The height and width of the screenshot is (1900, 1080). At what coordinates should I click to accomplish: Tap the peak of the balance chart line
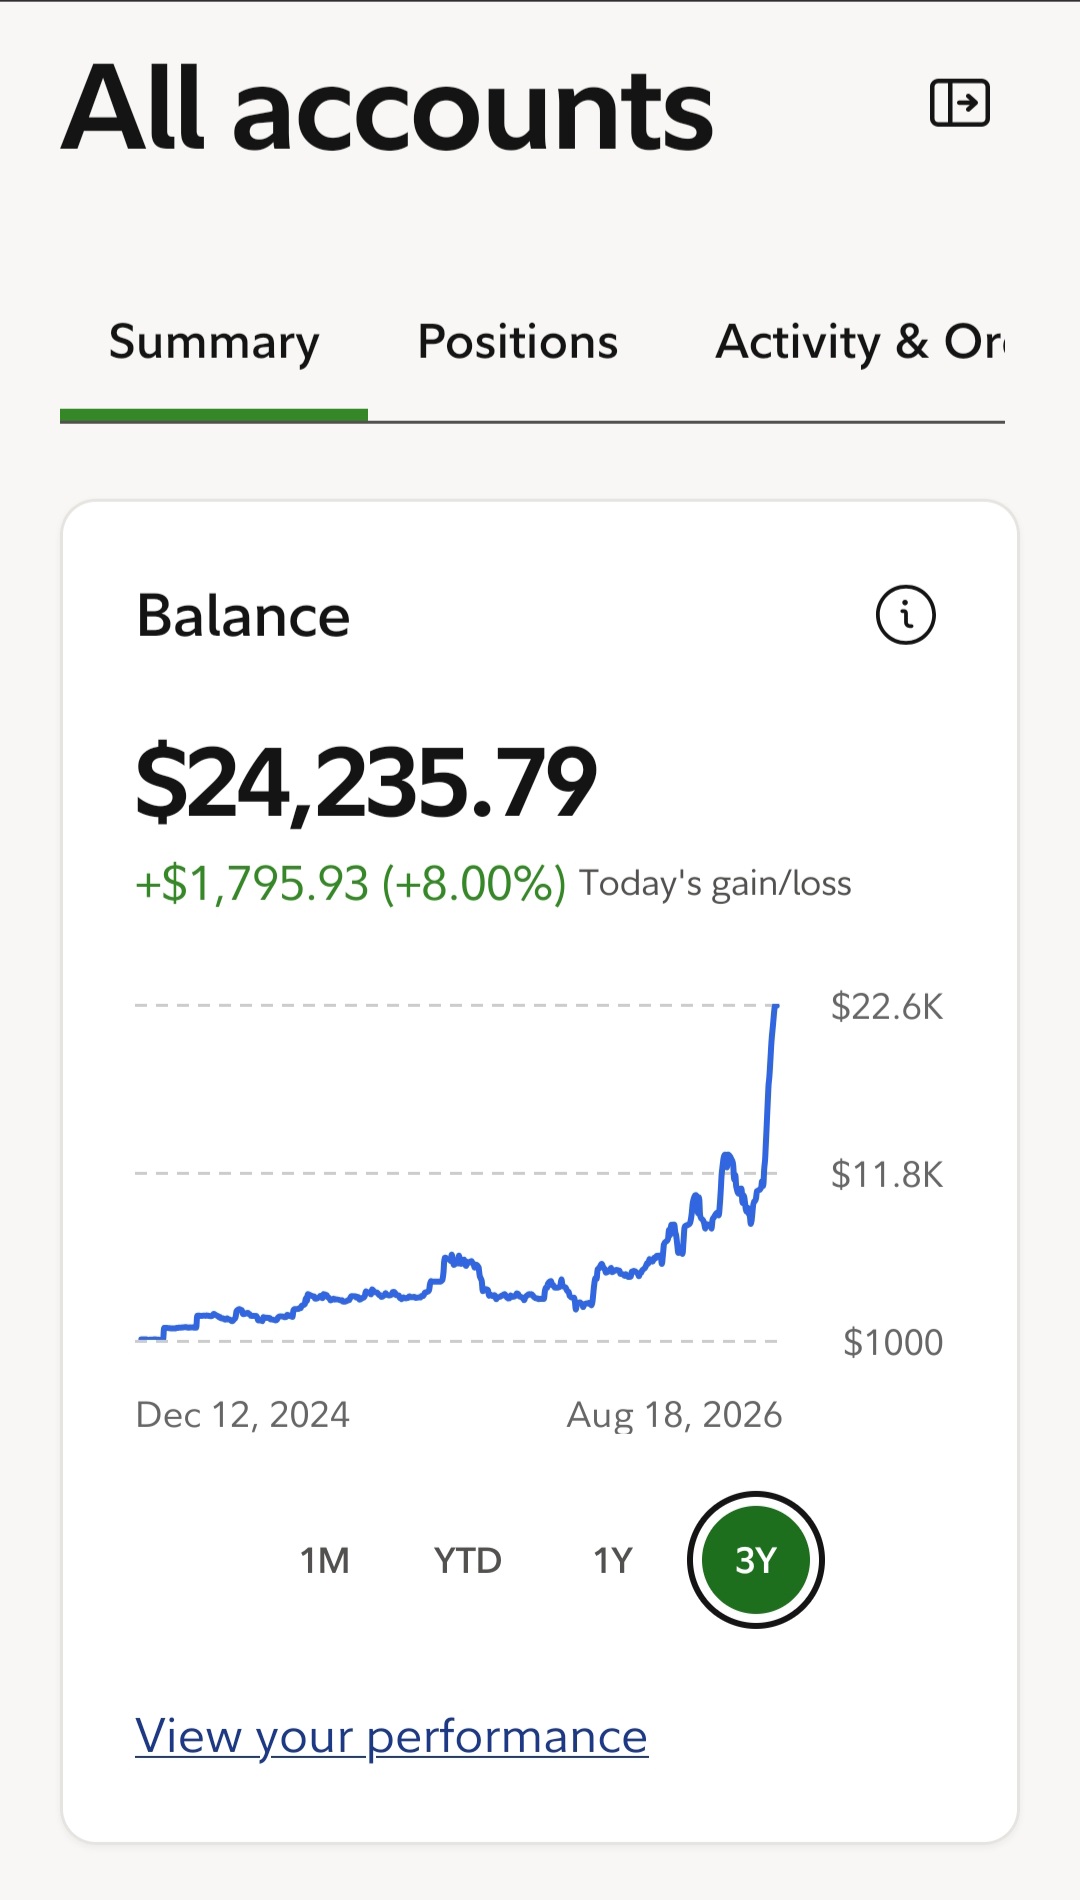click(x=776, y=1007)
